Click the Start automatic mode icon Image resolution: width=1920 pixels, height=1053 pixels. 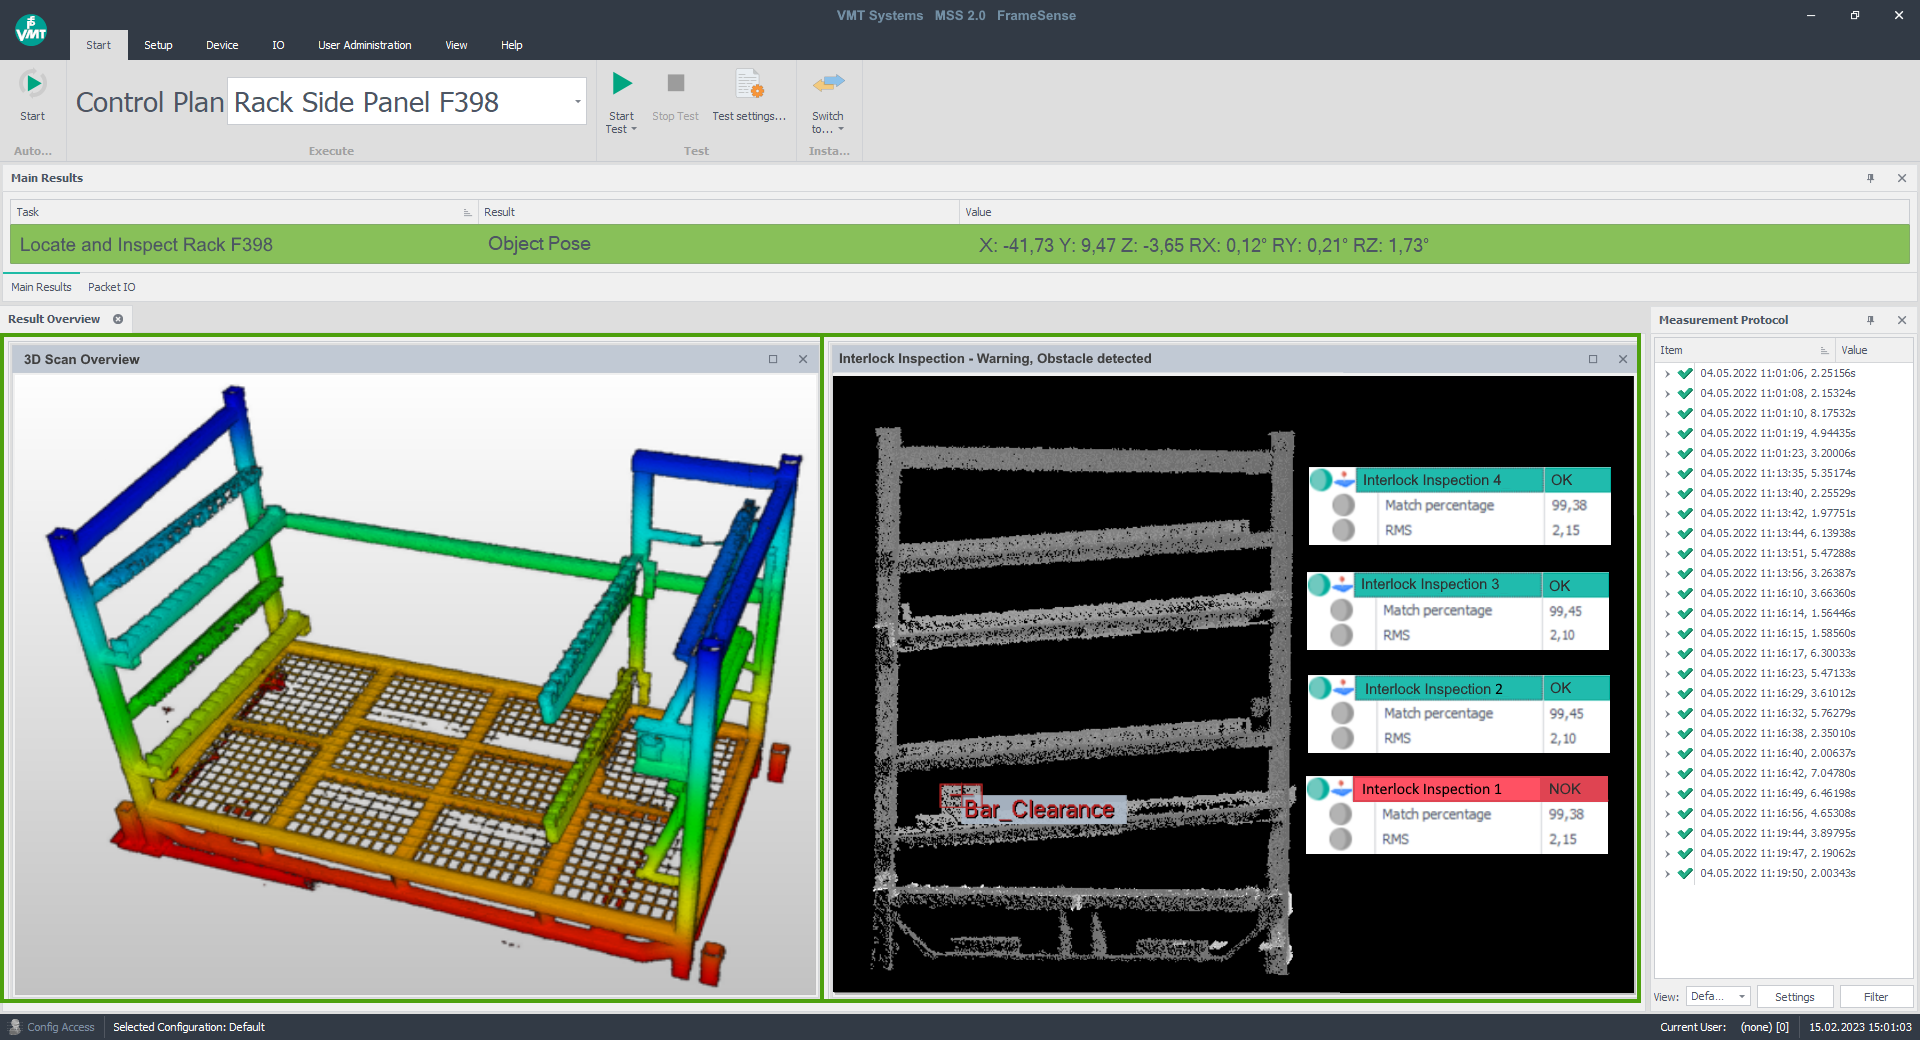(x=32, y=85)
